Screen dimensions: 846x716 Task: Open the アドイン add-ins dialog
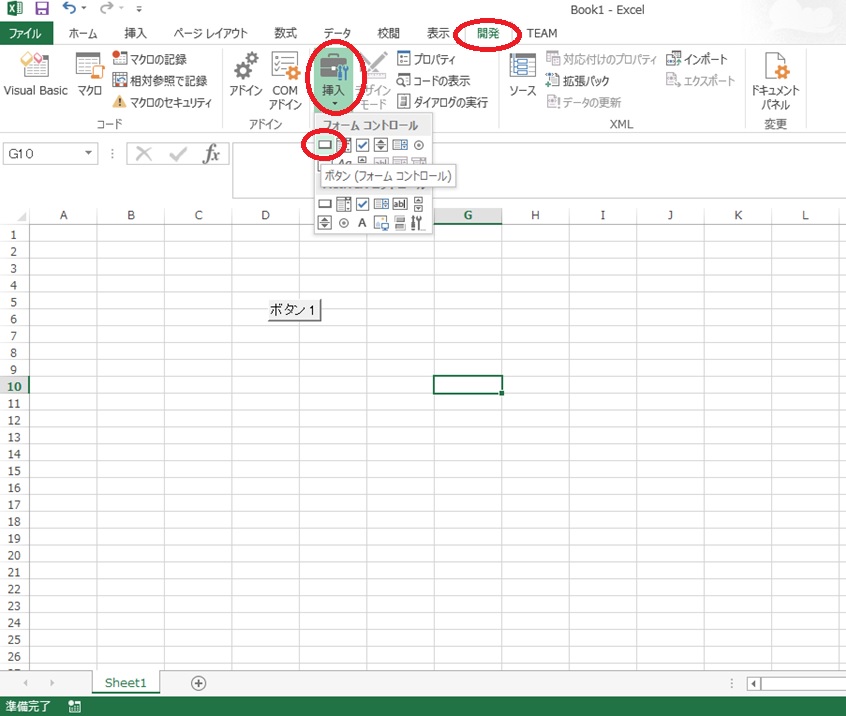pyautogui.click(x=245, y=75)
